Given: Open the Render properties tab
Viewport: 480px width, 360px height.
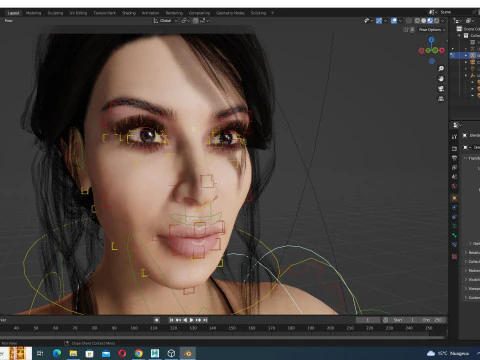Looking at the screenshot, I should (454, 148).
